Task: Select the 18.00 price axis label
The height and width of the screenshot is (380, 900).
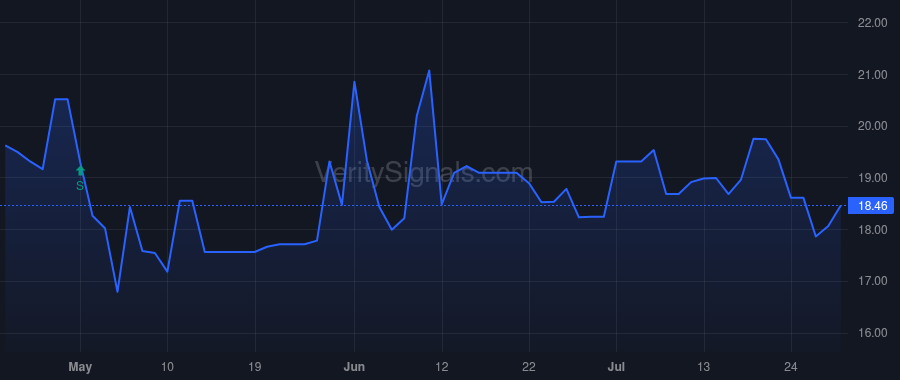Action: coord(872,230)
